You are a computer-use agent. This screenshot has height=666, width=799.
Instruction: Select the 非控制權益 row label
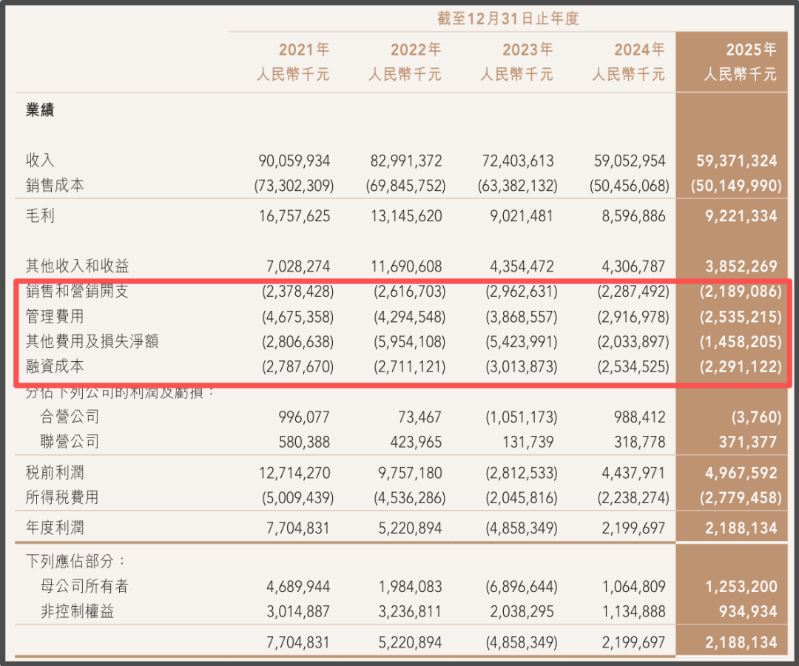84,611
